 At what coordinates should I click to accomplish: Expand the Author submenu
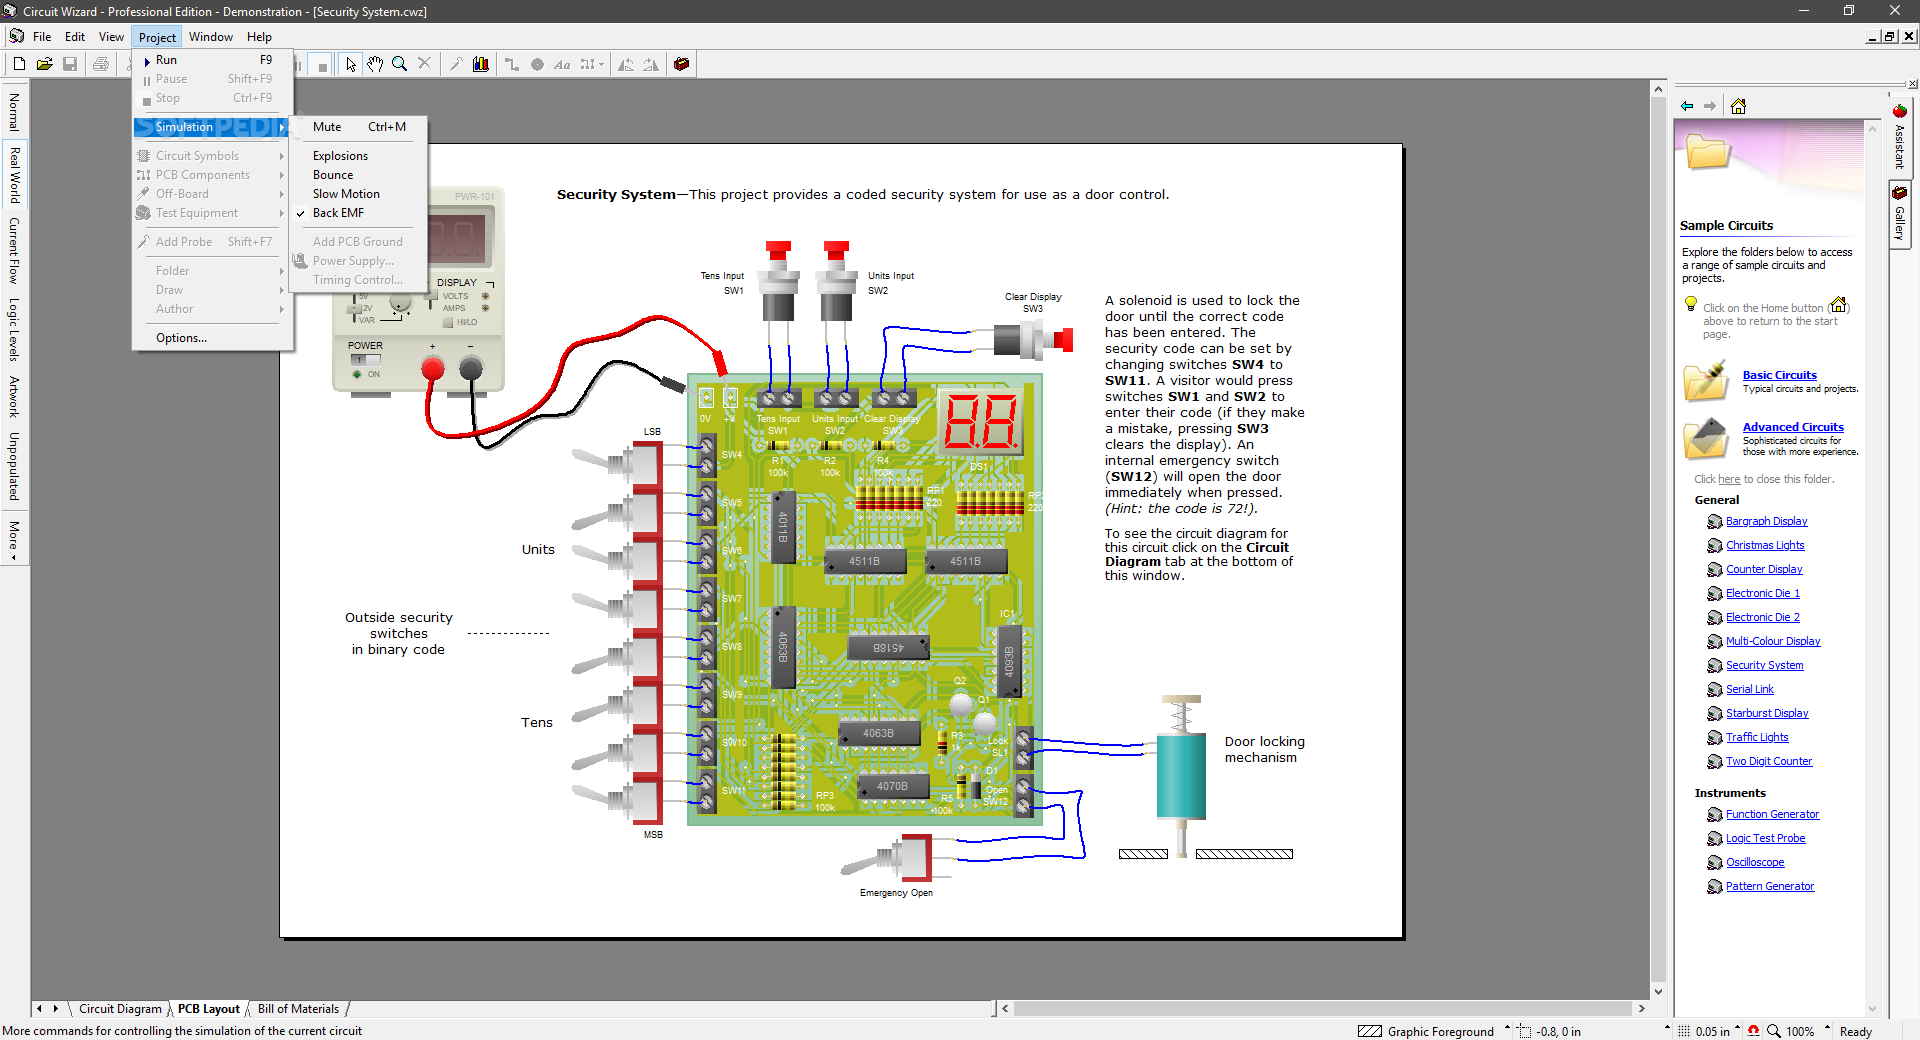[x=212, y=309]
